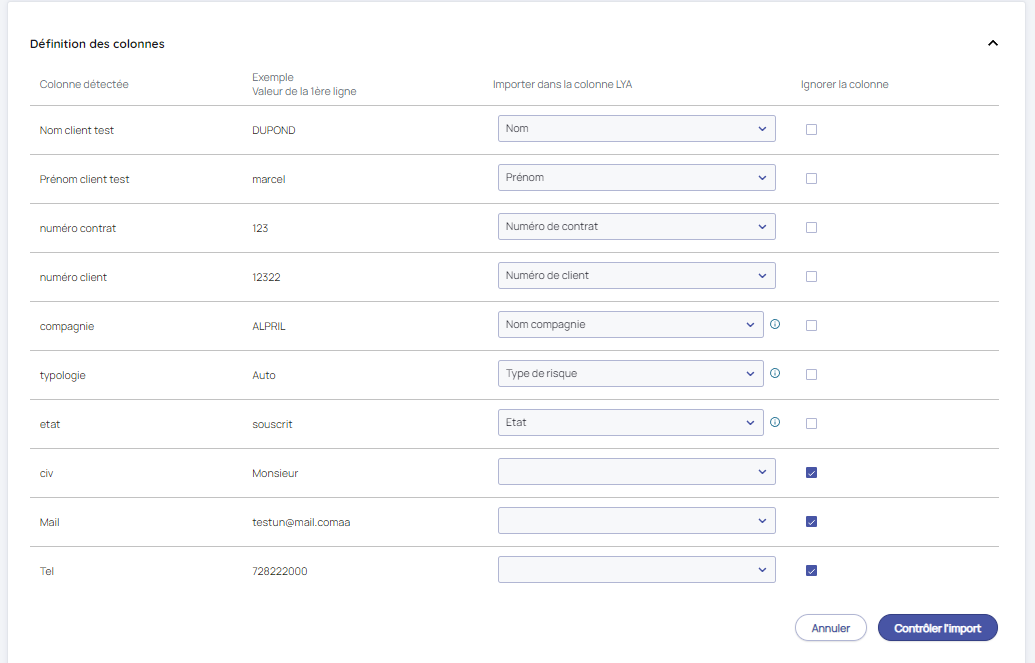The image size is (1035, 663).
Task: Open empty mapping dropdown for civ row
Action: pyautogui.click(x=636, y=471)
